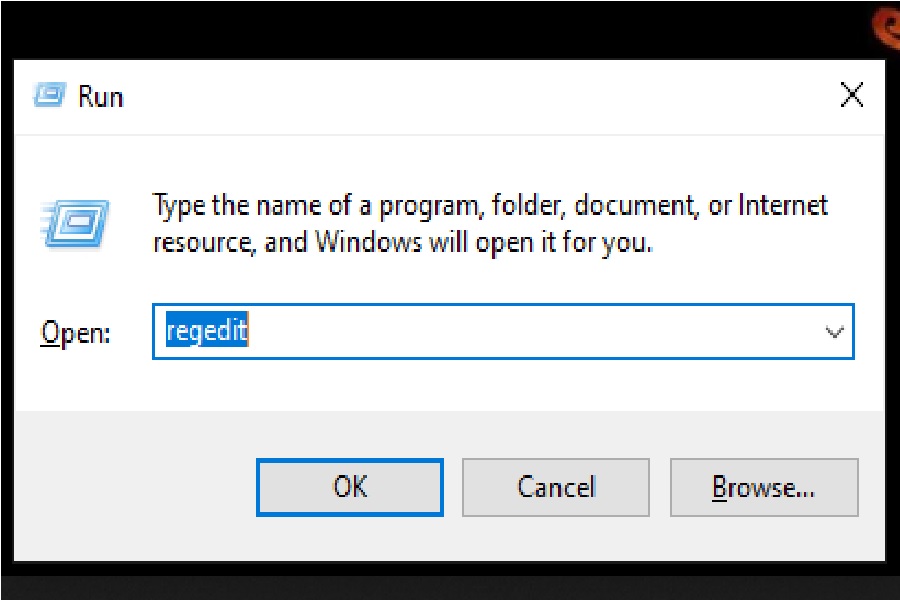Screen dimensions: 900x600
Task: Click the small Run icon in title bar
Action: (49, 96)
